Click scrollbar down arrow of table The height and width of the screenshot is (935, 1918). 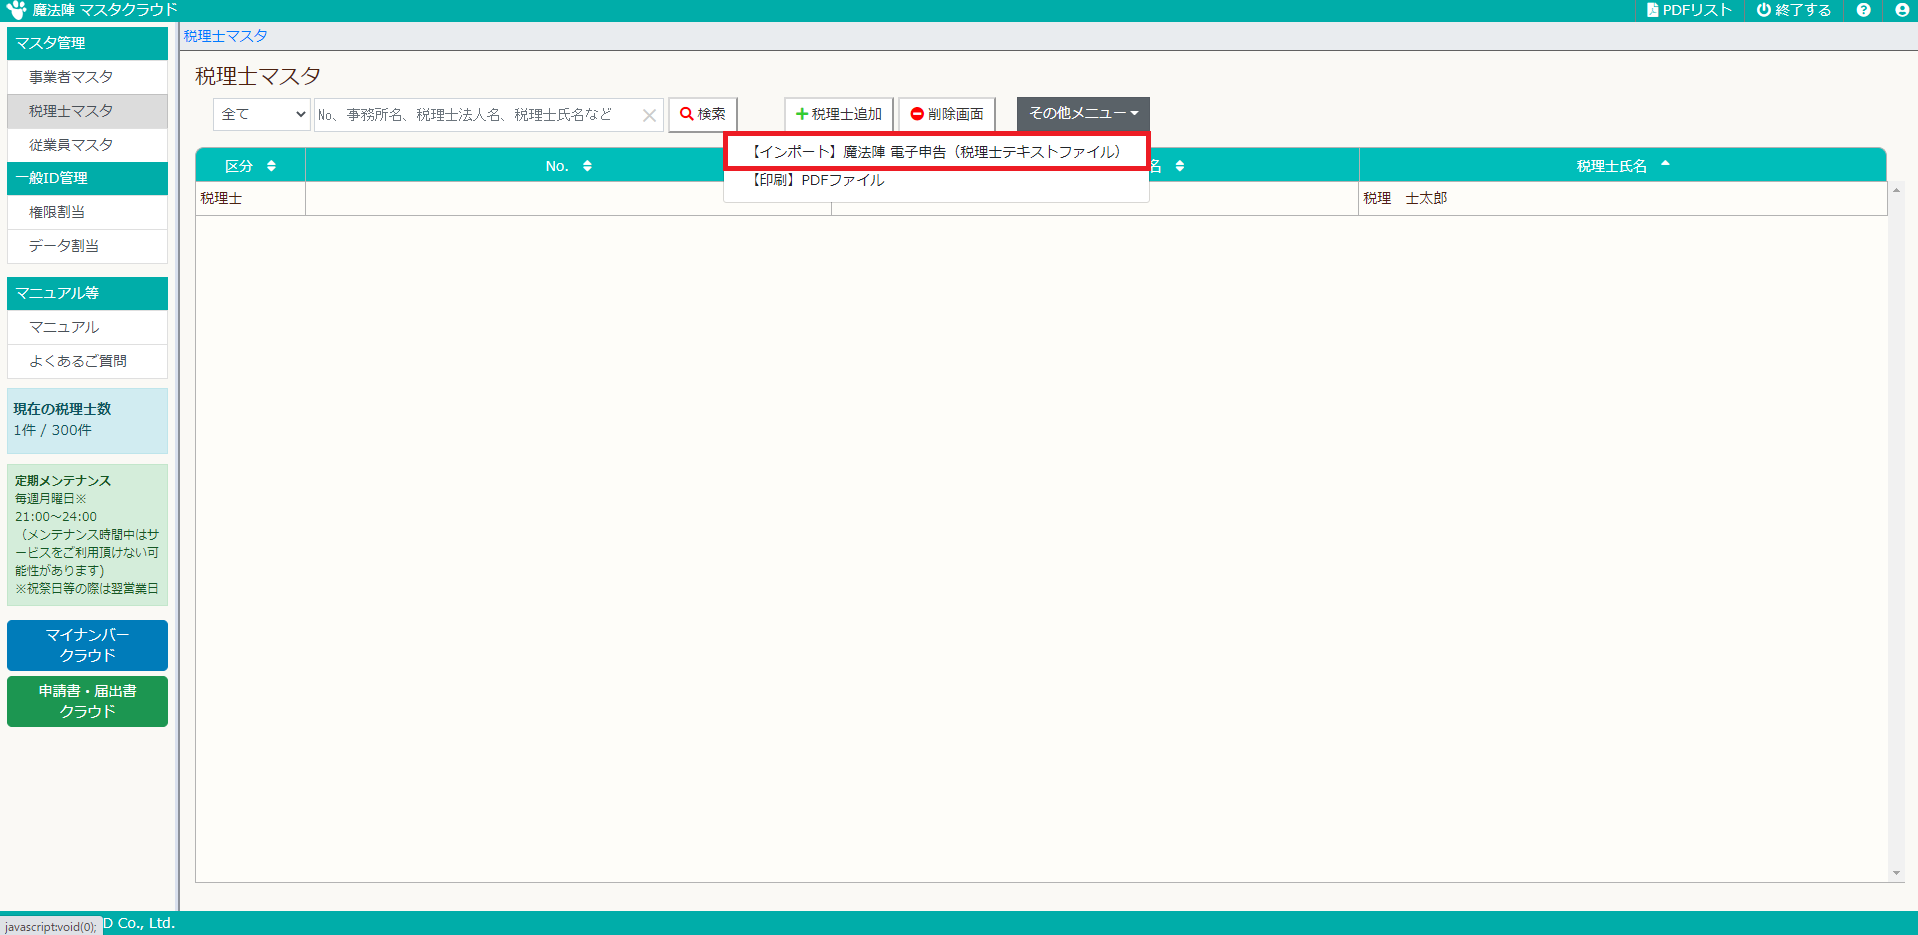(1896, 873)
